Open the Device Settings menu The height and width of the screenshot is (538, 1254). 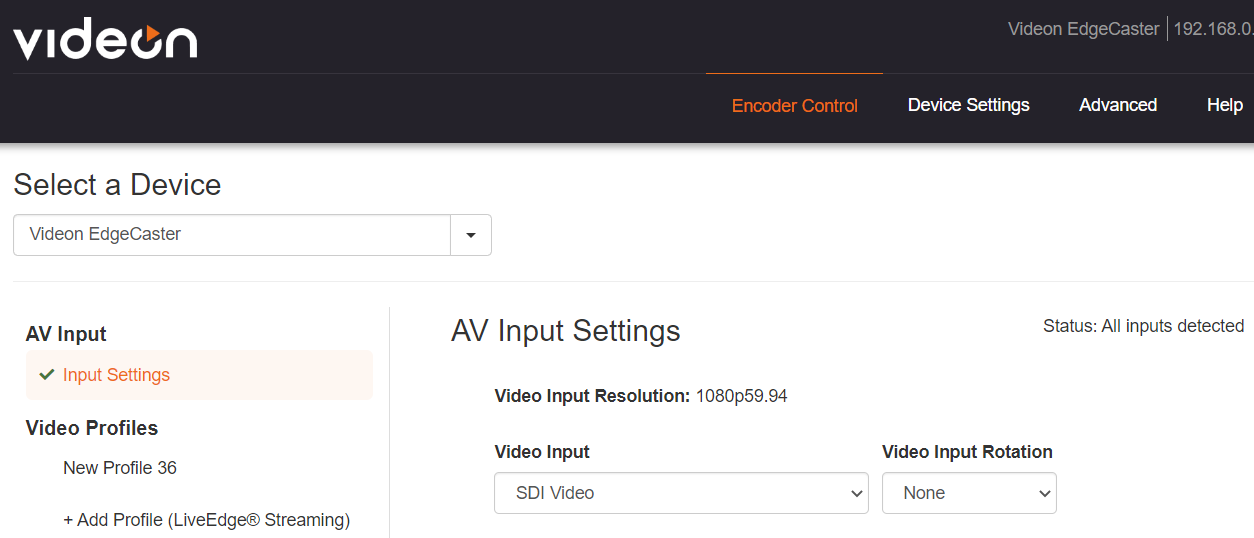[969, 105]
